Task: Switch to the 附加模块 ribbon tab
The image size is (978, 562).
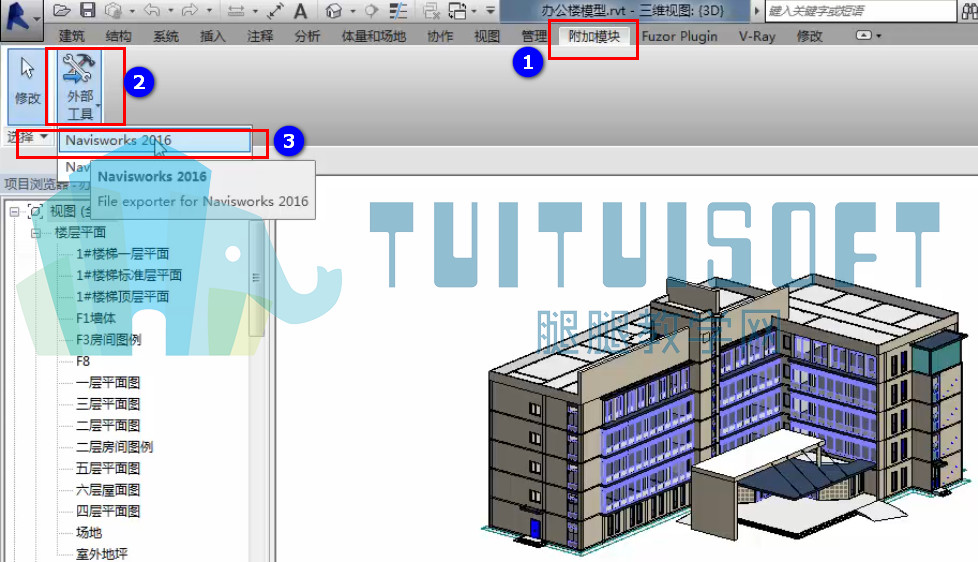Action: (594, 36)
